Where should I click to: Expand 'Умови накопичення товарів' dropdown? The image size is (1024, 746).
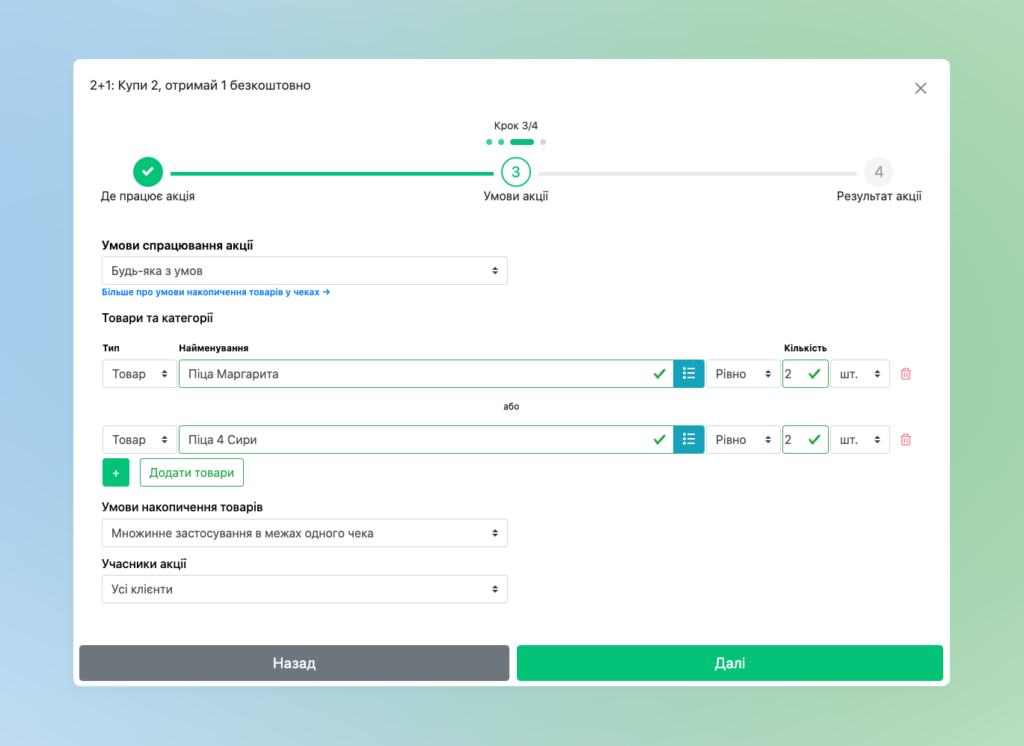tap(304, 533)
